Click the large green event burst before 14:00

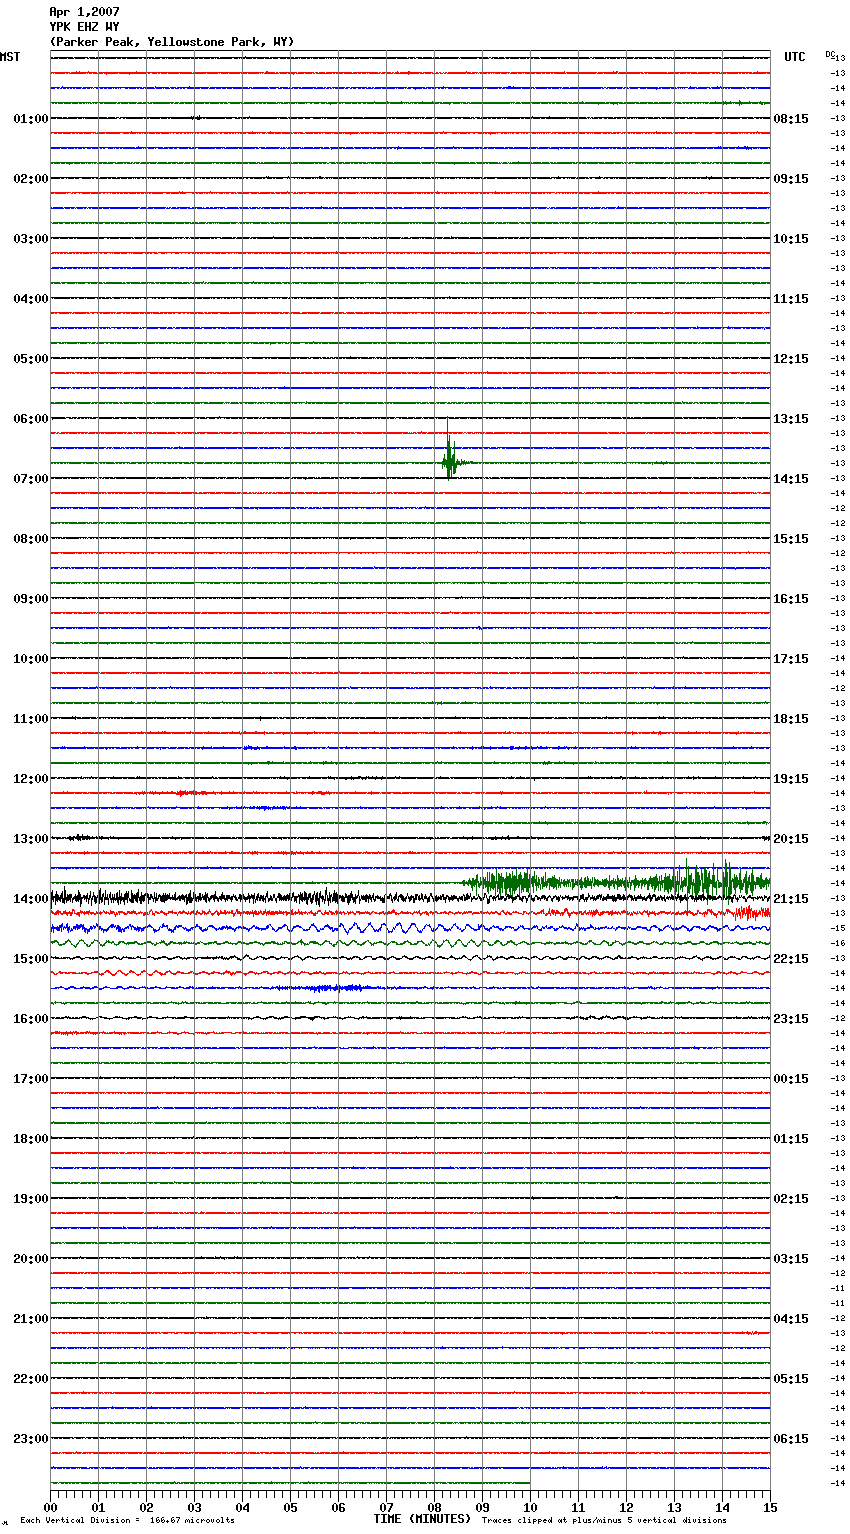point(616,881)
